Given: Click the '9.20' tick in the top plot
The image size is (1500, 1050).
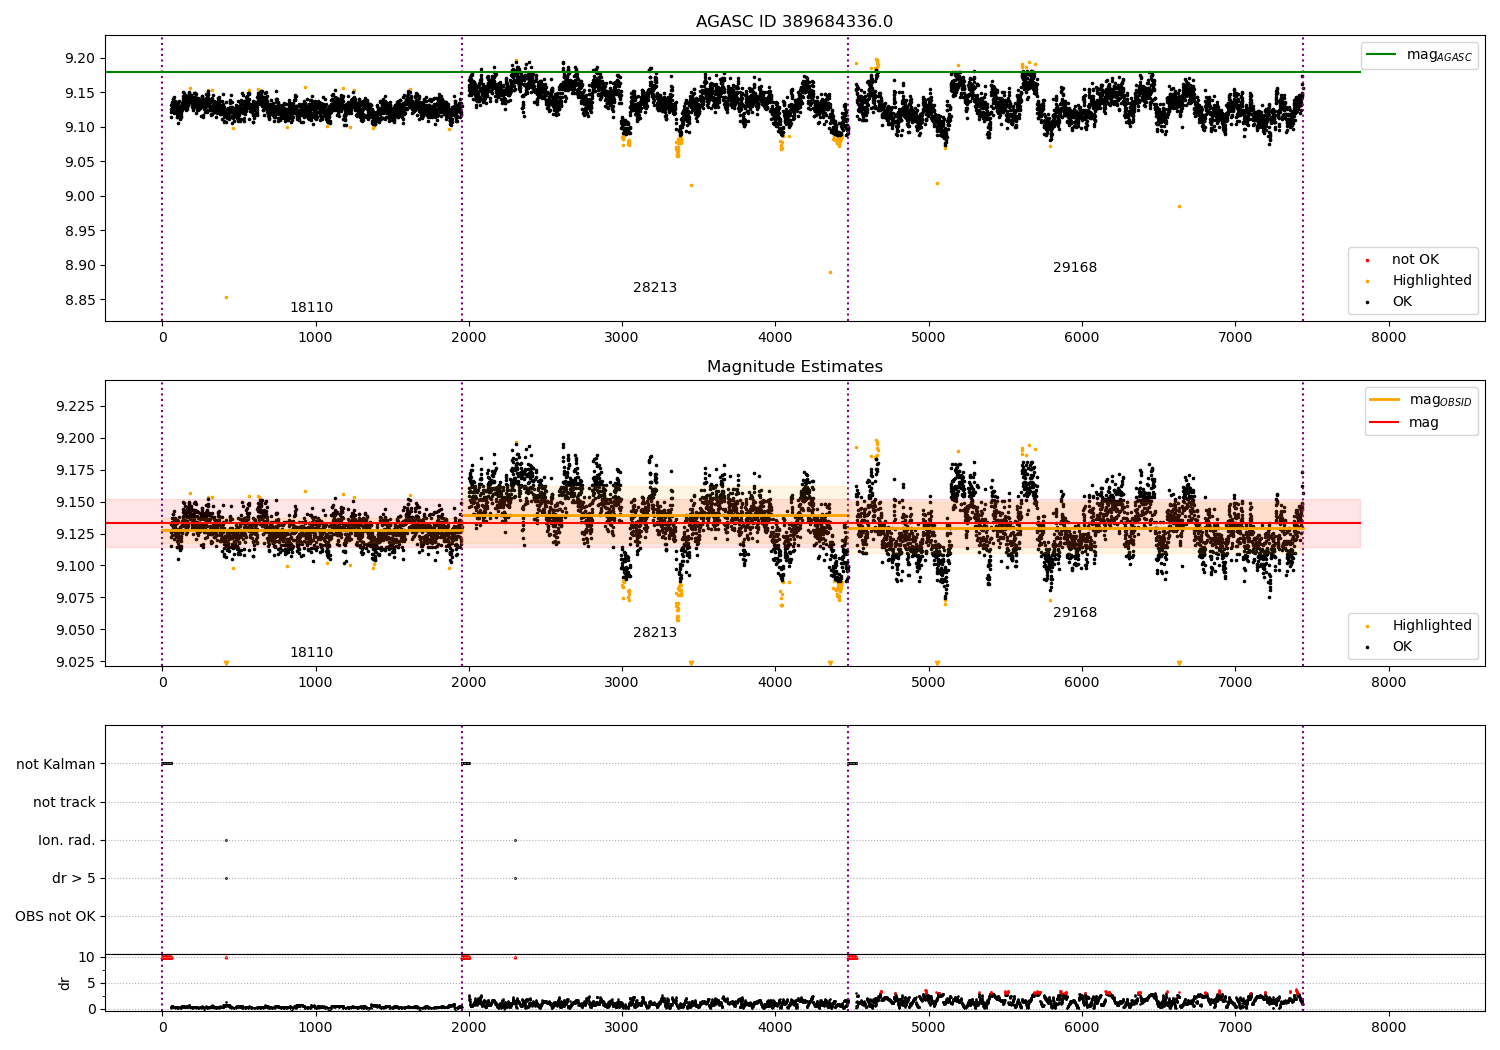Looking at the screenshot, I should click(x=81, y=58).
